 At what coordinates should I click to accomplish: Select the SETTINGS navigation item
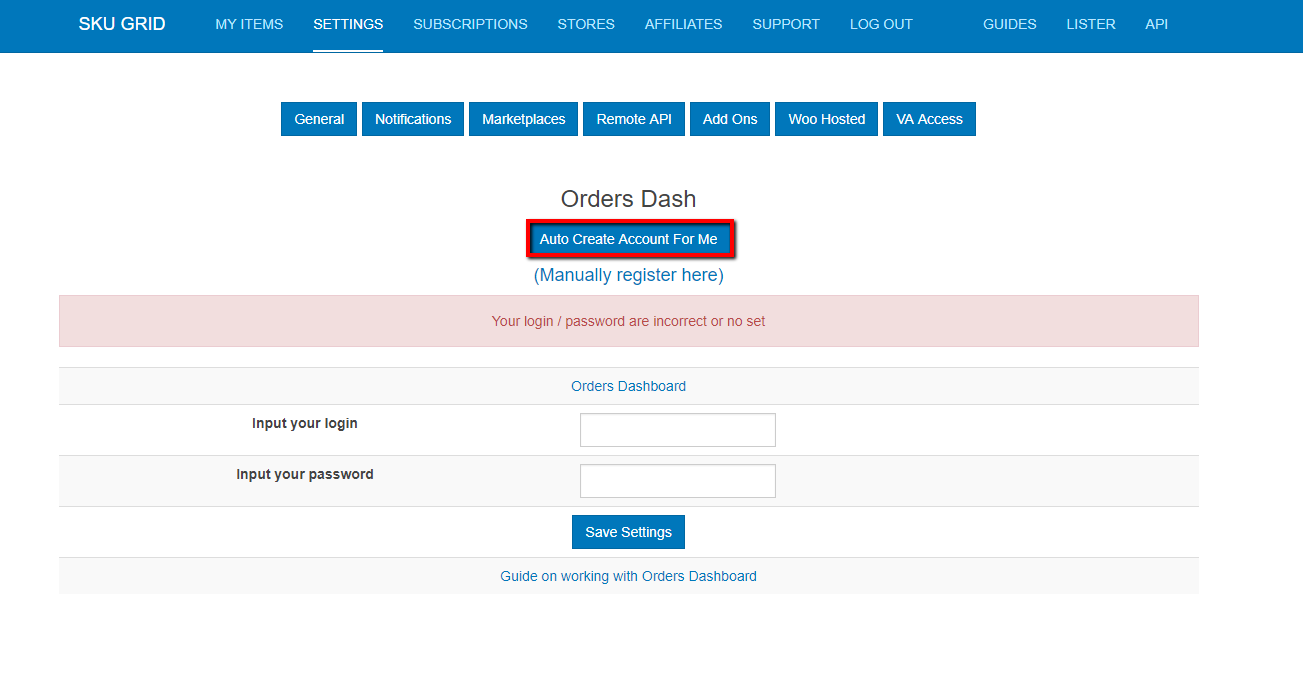point(348,24)
